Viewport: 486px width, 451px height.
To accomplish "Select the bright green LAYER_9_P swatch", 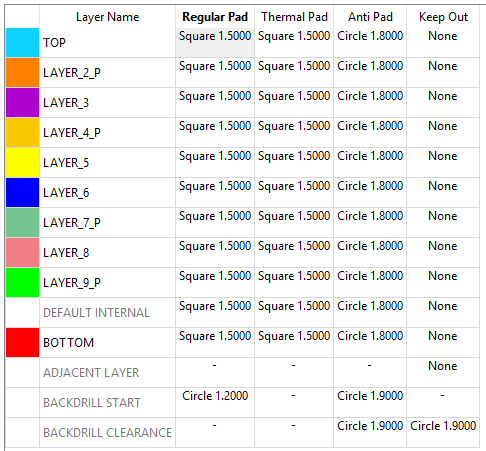I will tap(22, 282).
